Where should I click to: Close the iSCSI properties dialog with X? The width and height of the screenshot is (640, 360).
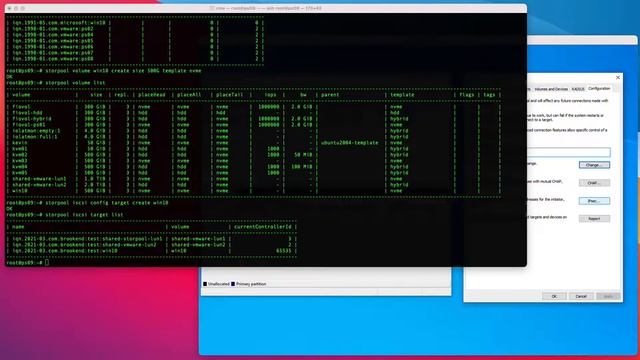pos(618,77)
